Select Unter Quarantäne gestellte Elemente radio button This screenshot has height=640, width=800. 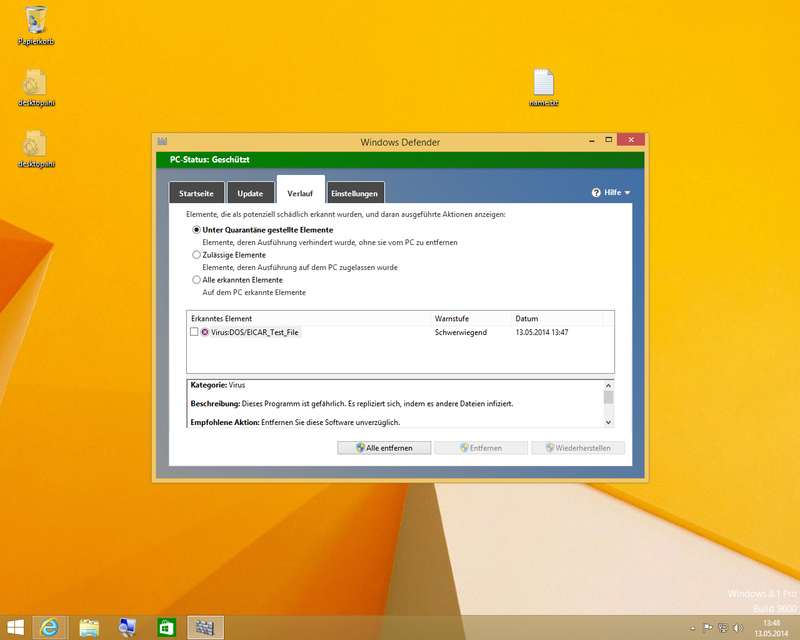tap(196, 230)
